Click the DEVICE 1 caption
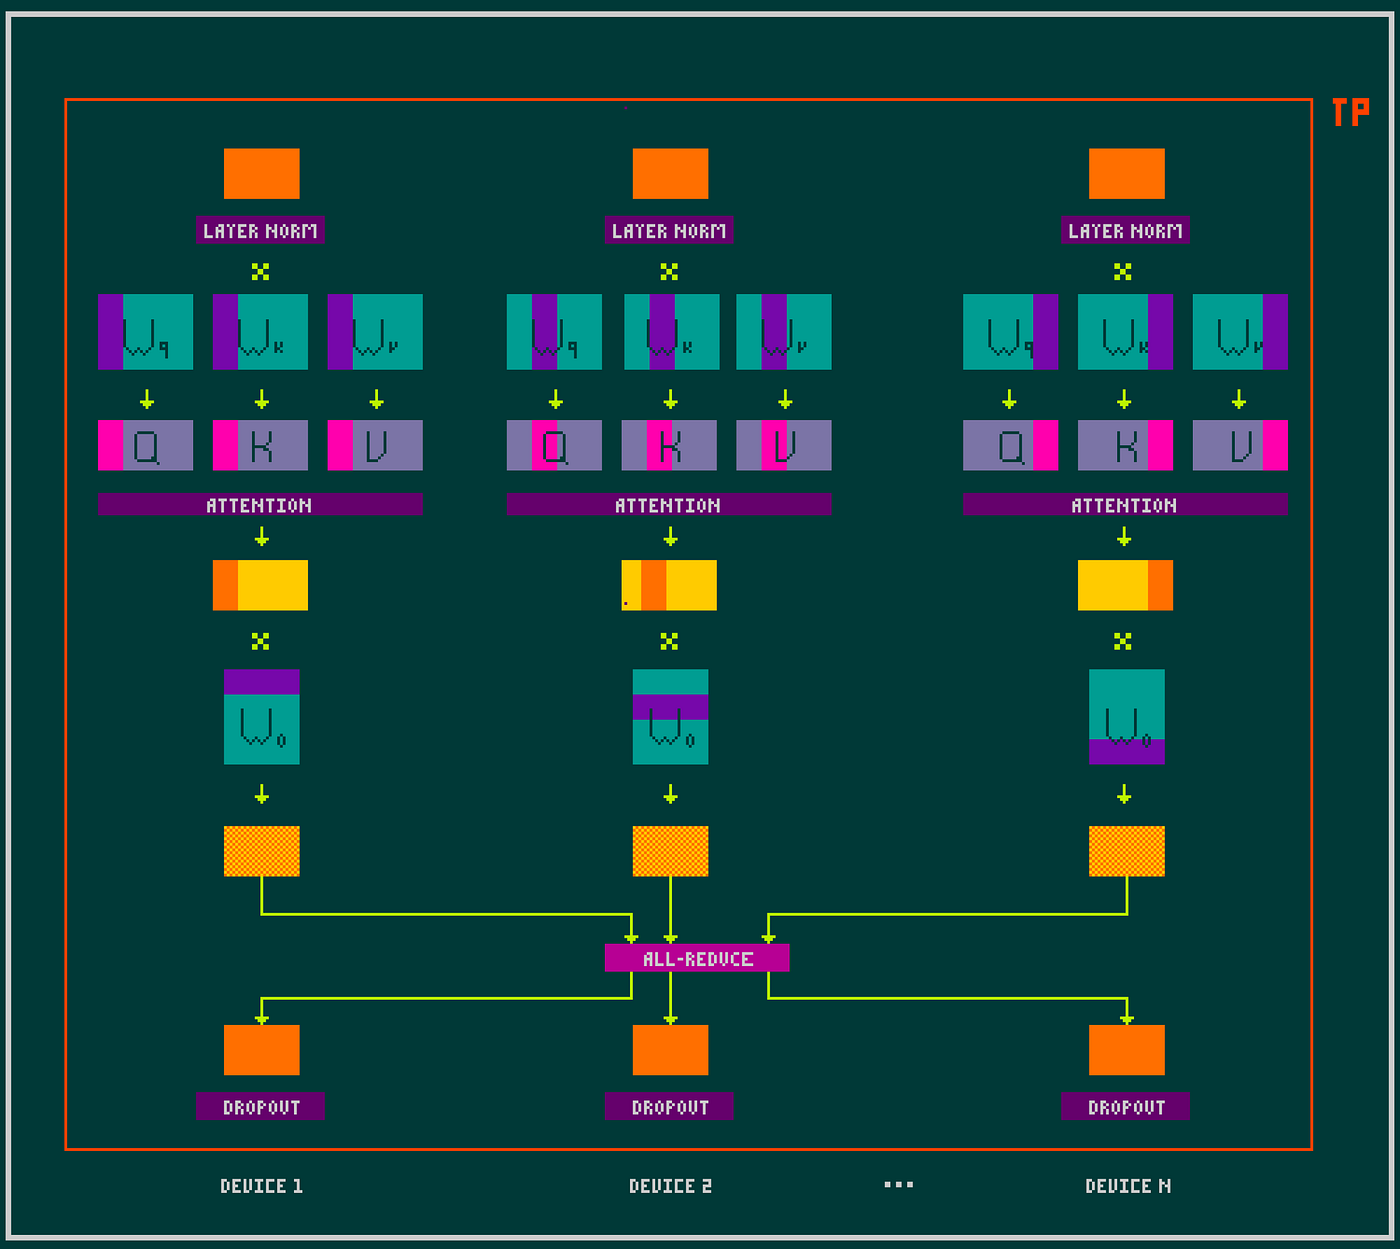 pyautogui.click(x=261, y=1186)
